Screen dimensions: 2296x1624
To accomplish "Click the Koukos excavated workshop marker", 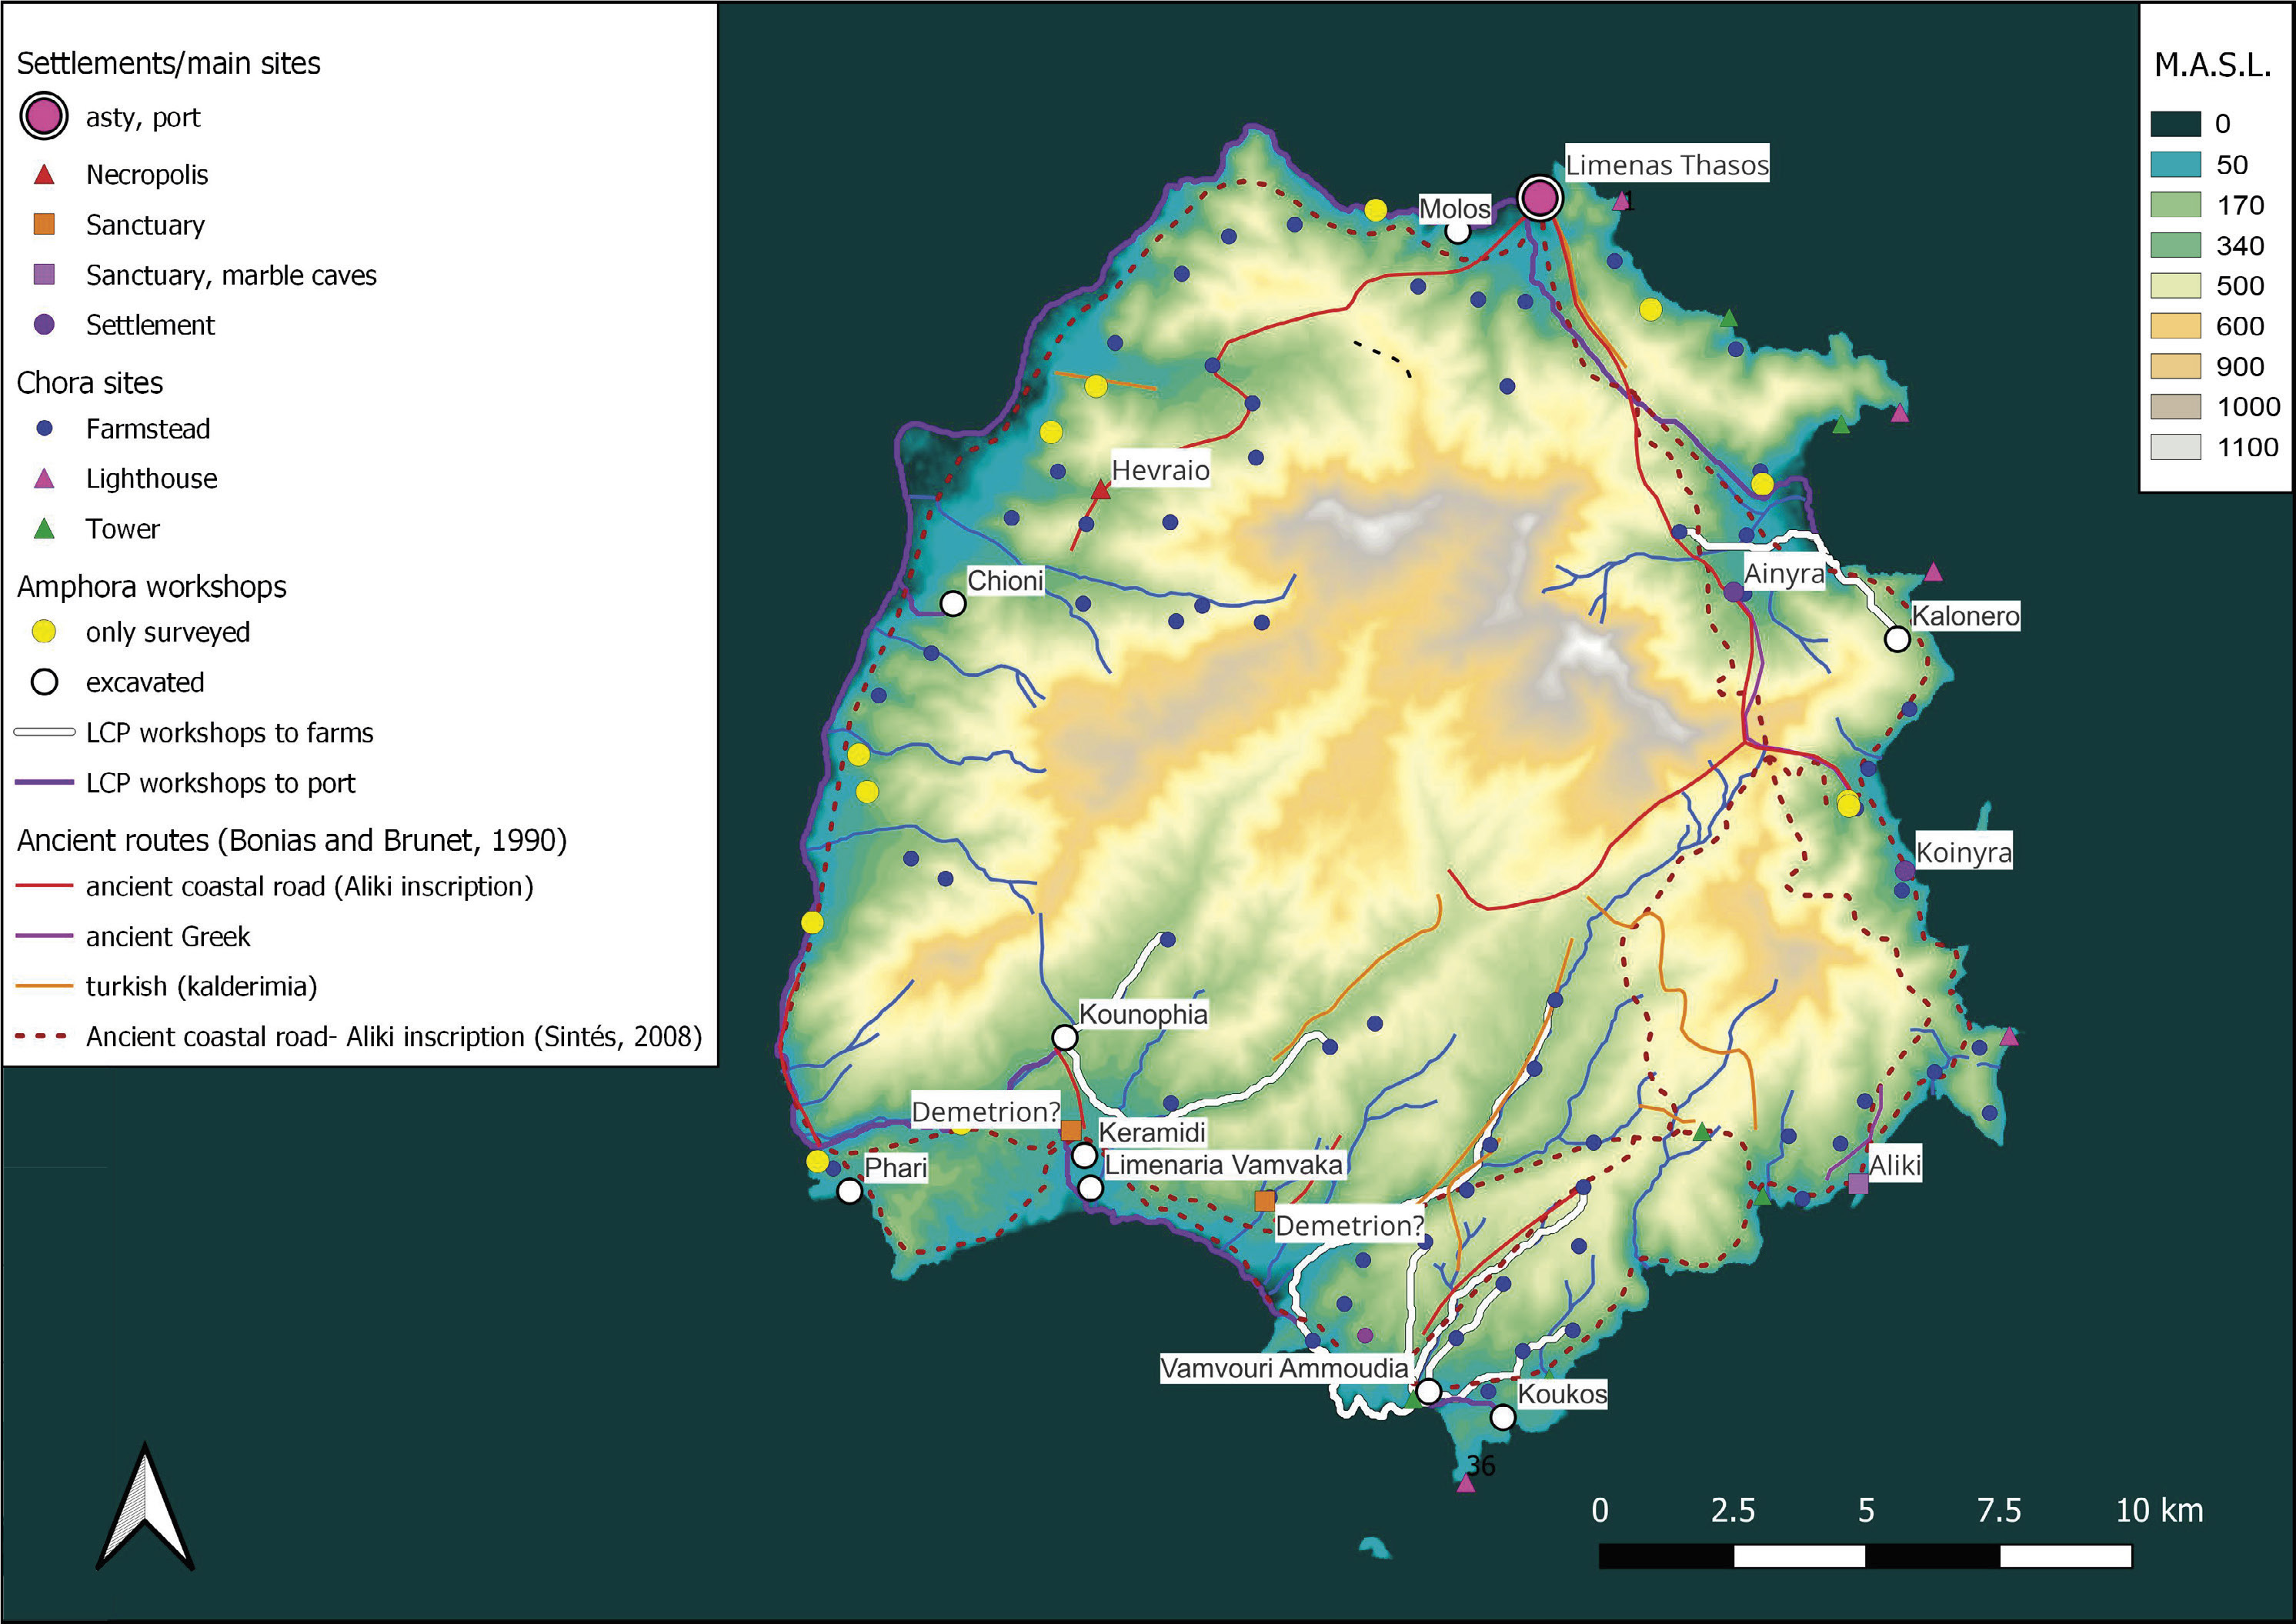I will tap(1503, 1417).
